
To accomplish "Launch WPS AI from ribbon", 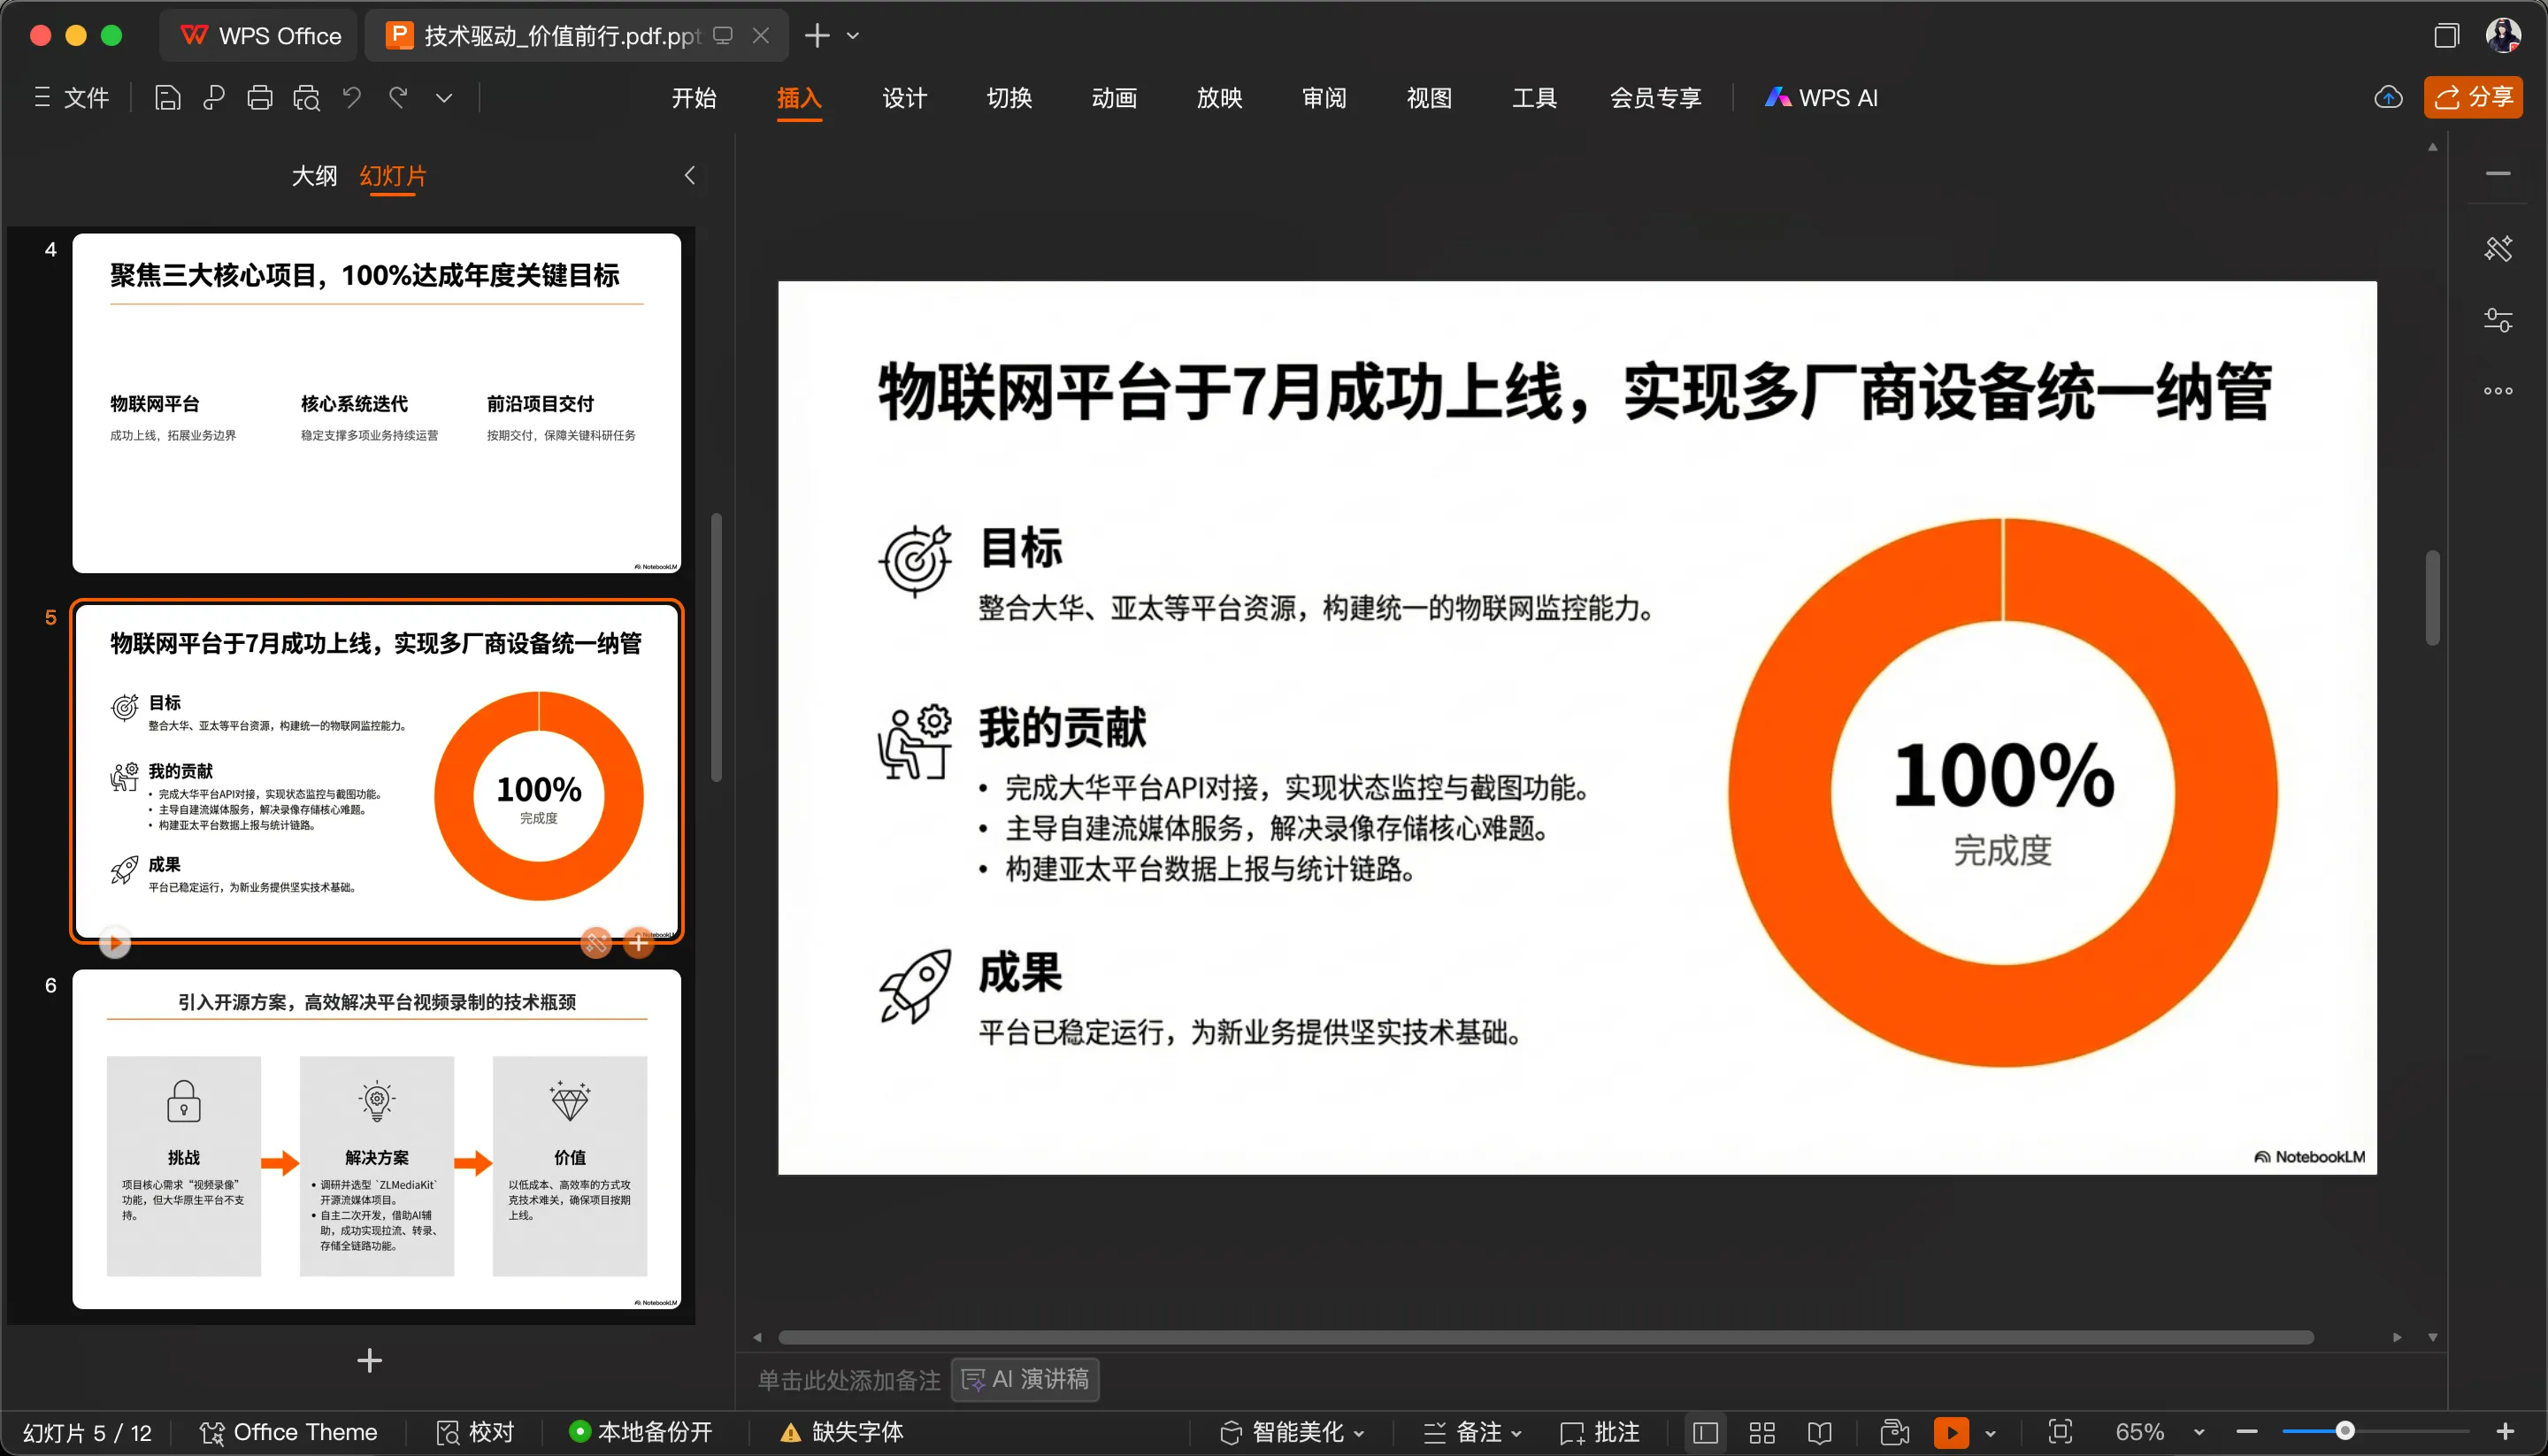I will point(1821,98).
